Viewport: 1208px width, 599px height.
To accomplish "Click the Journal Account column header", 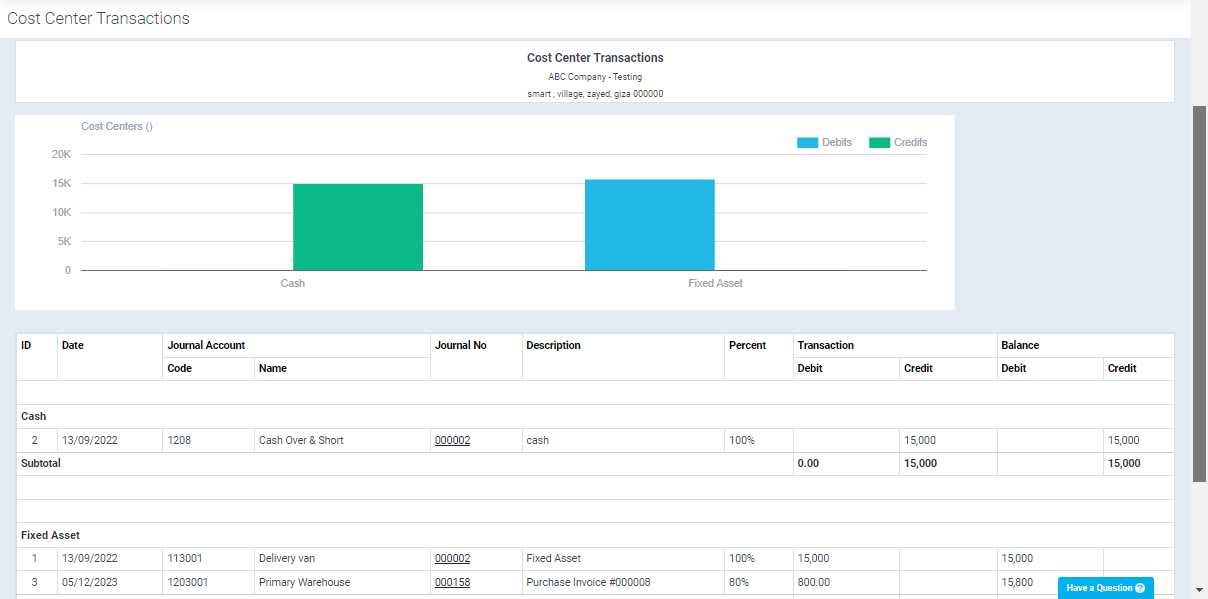I will (204, 345).
